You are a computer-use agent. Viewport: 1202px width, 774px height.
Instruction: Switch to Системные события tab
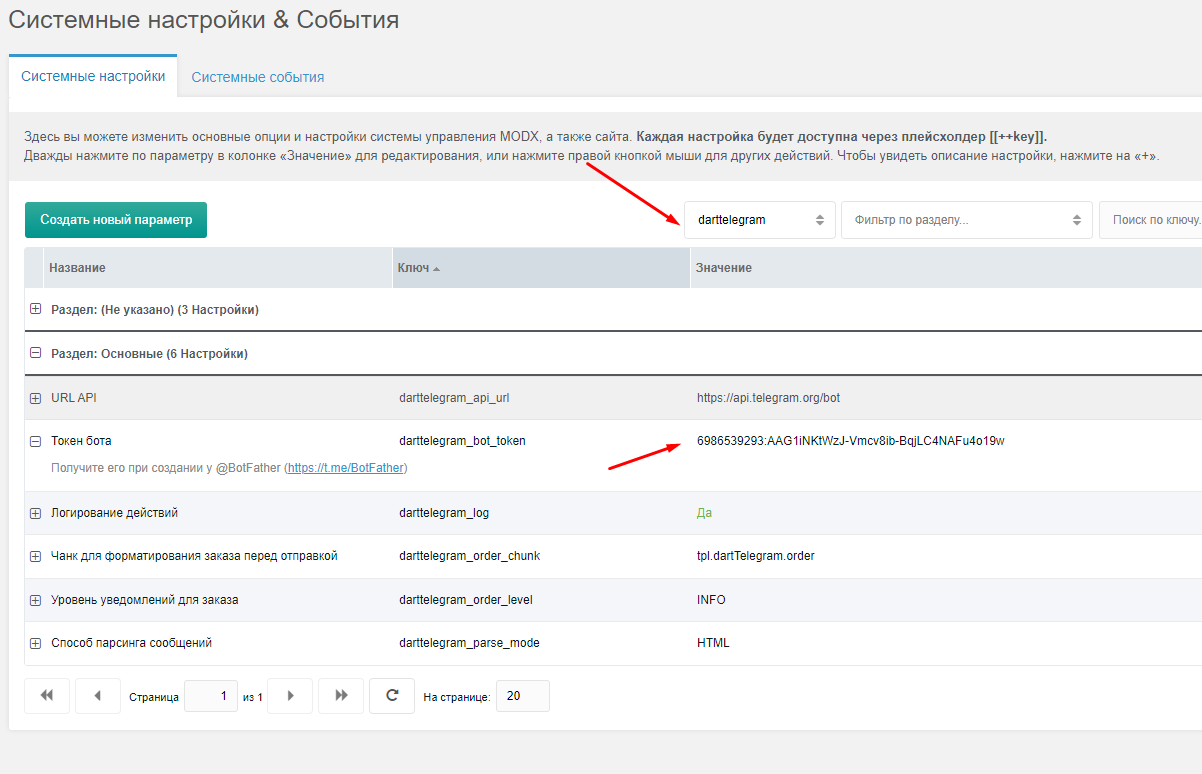click(x=258, y=77)
